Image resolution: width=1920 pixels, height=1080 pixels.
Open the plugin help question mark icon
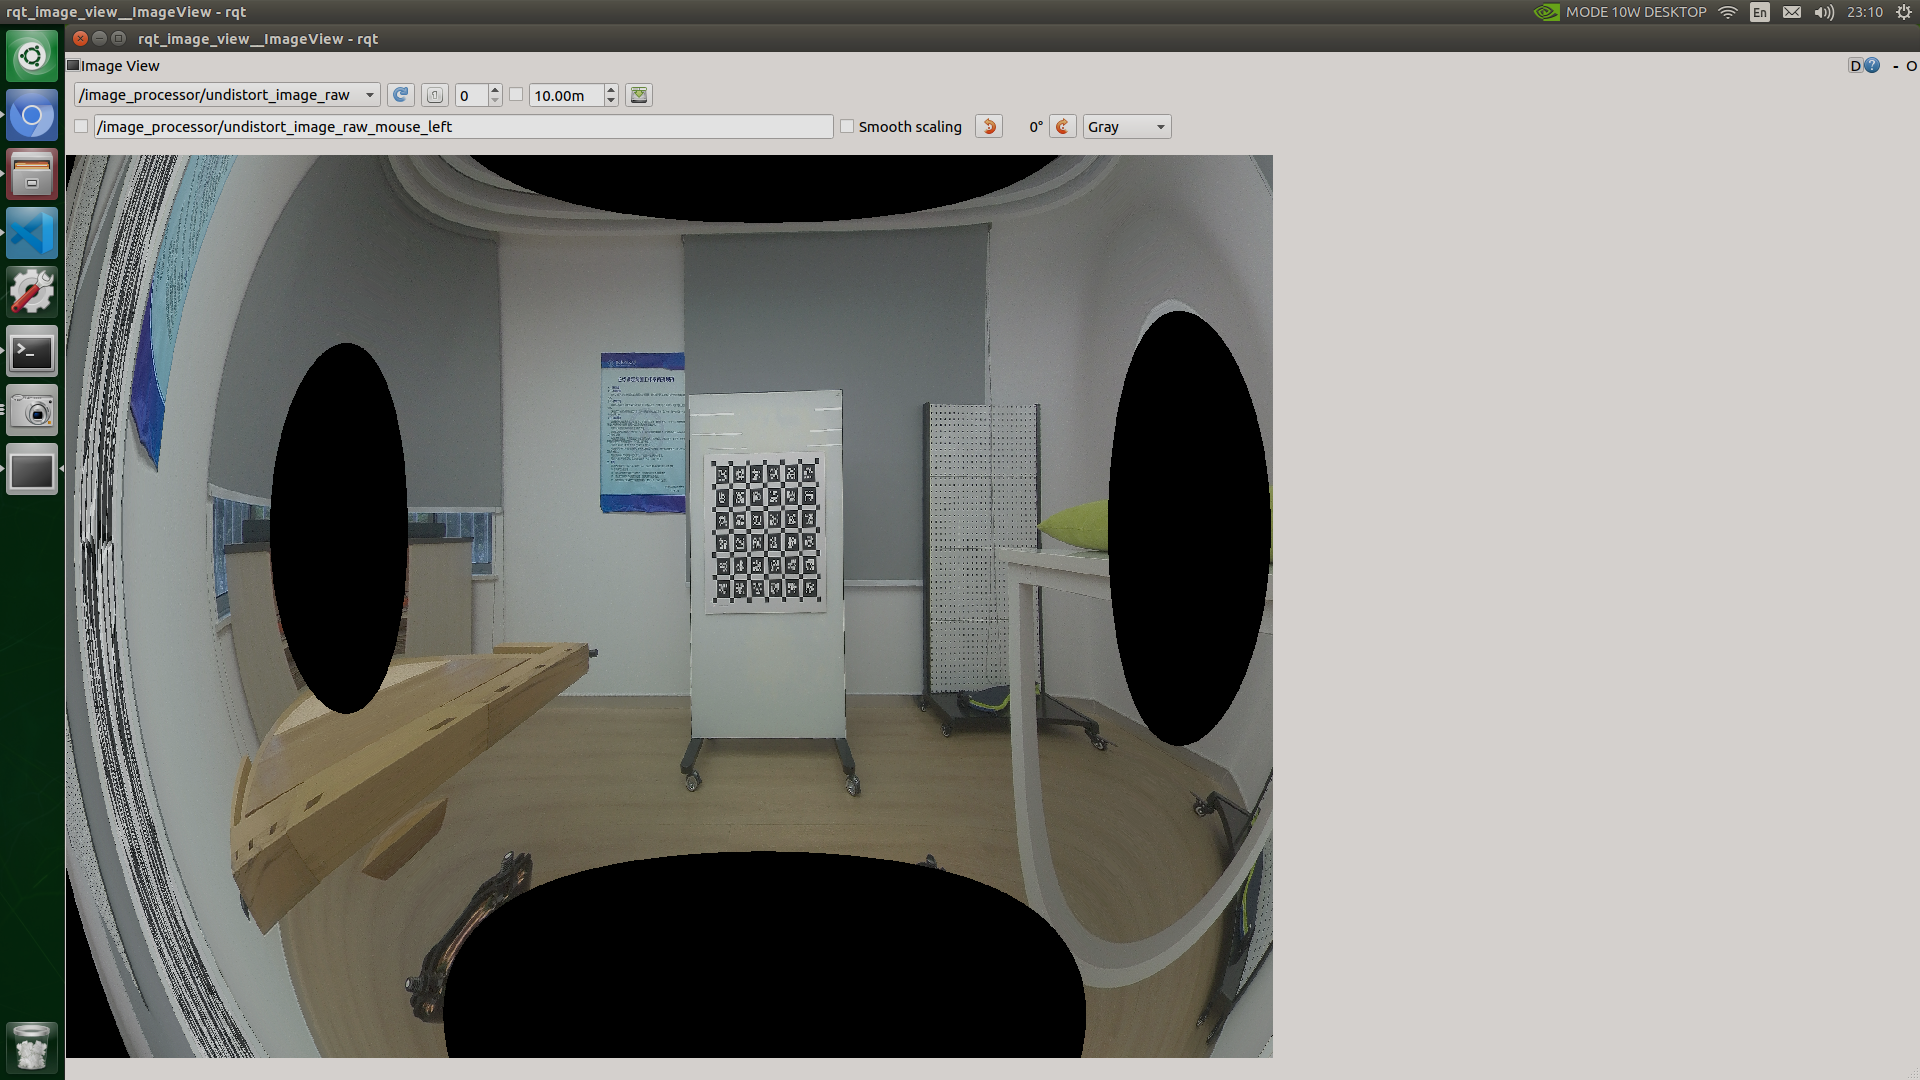[x=1872, y=66]
